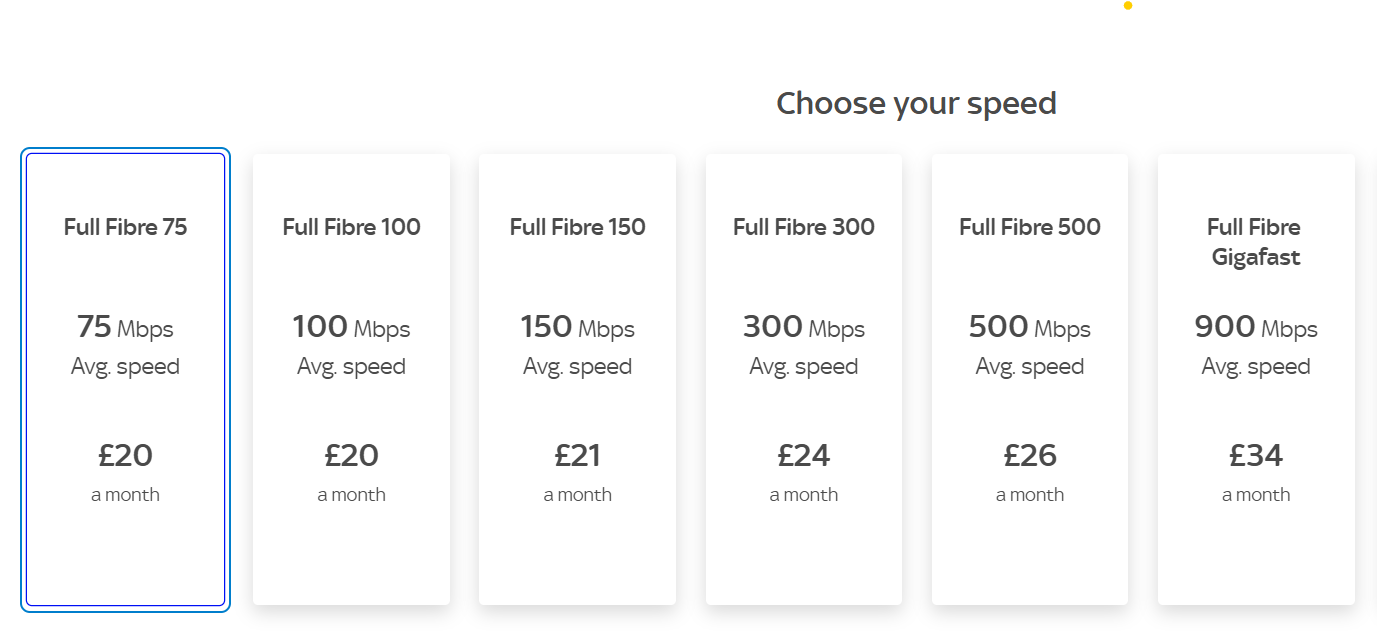
Task: Click the 75 Mbps speed label
Action: pos(125,327)
